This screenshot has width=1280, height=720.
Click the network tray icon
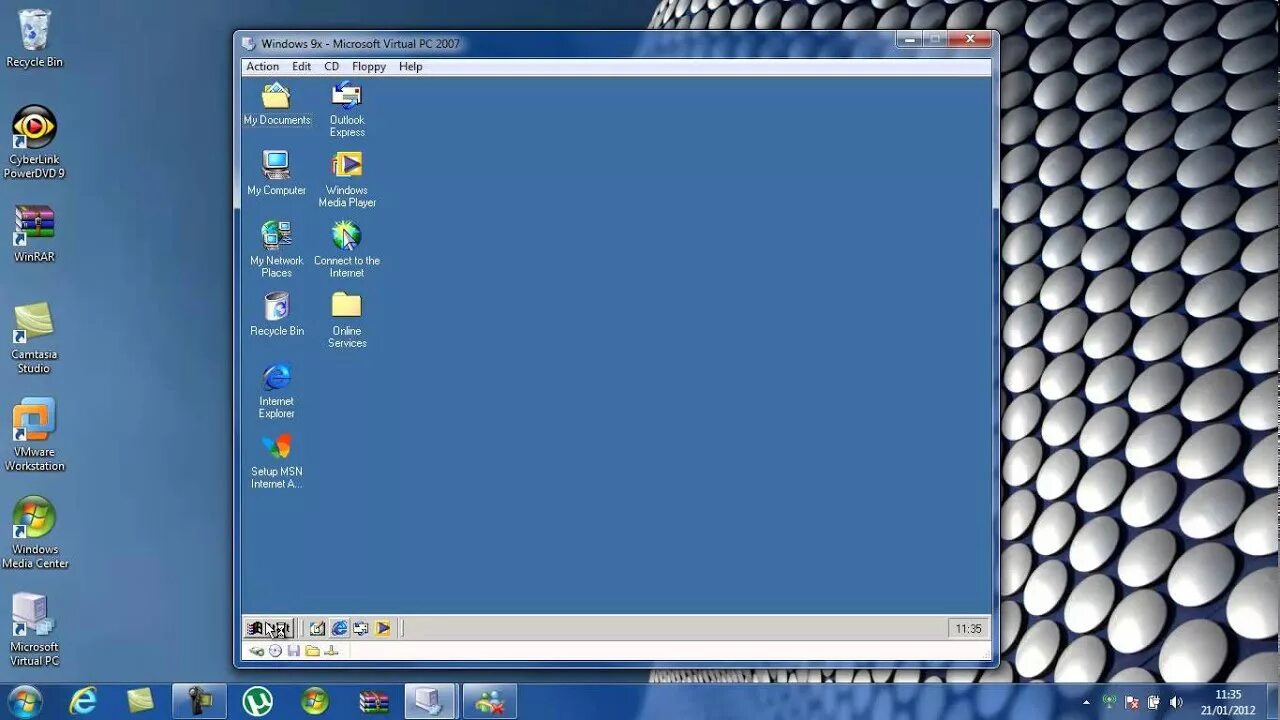pos(1108,702)
